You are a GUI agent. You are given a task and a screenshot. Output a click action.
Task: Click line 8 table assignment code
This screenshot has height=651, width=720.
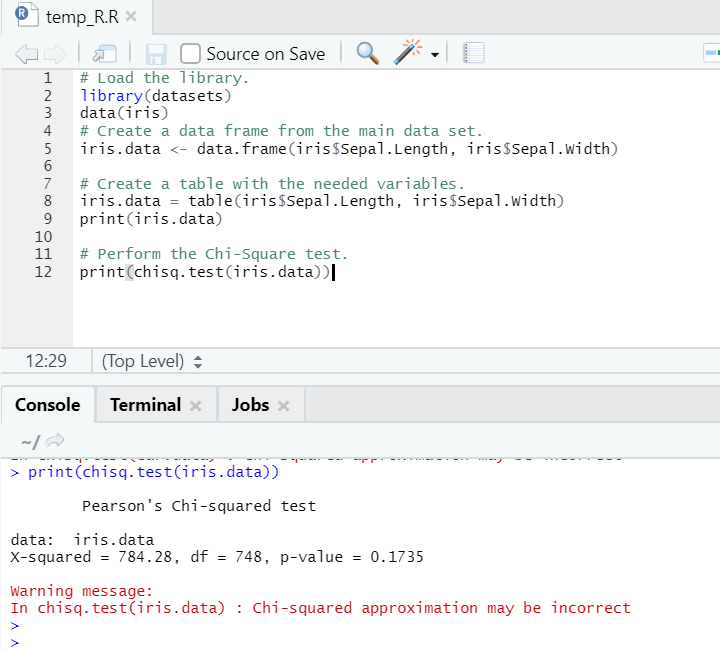[x=322, y=201]
